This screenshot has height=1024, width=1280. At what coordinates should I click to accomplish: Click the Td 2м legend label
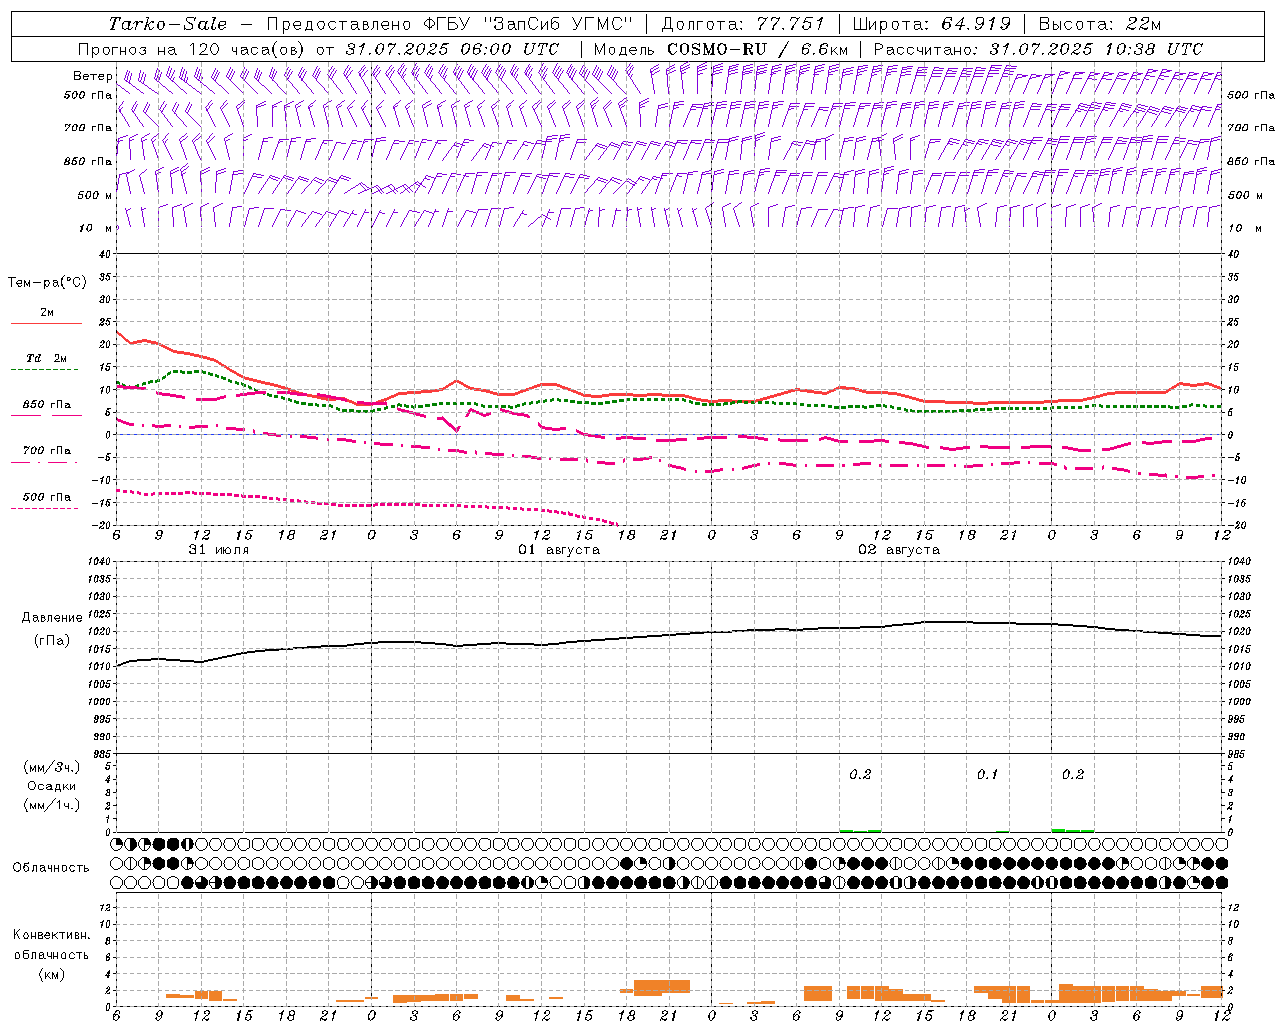(46, 358)
